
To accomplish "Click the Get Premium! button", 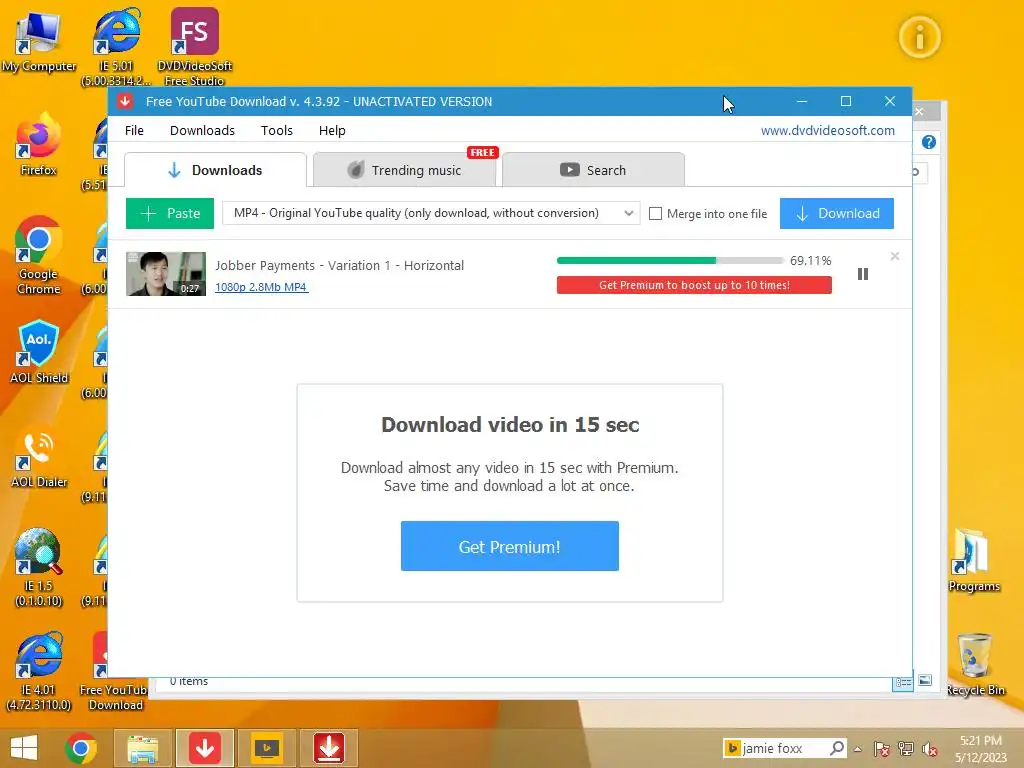I will point(509,546).
